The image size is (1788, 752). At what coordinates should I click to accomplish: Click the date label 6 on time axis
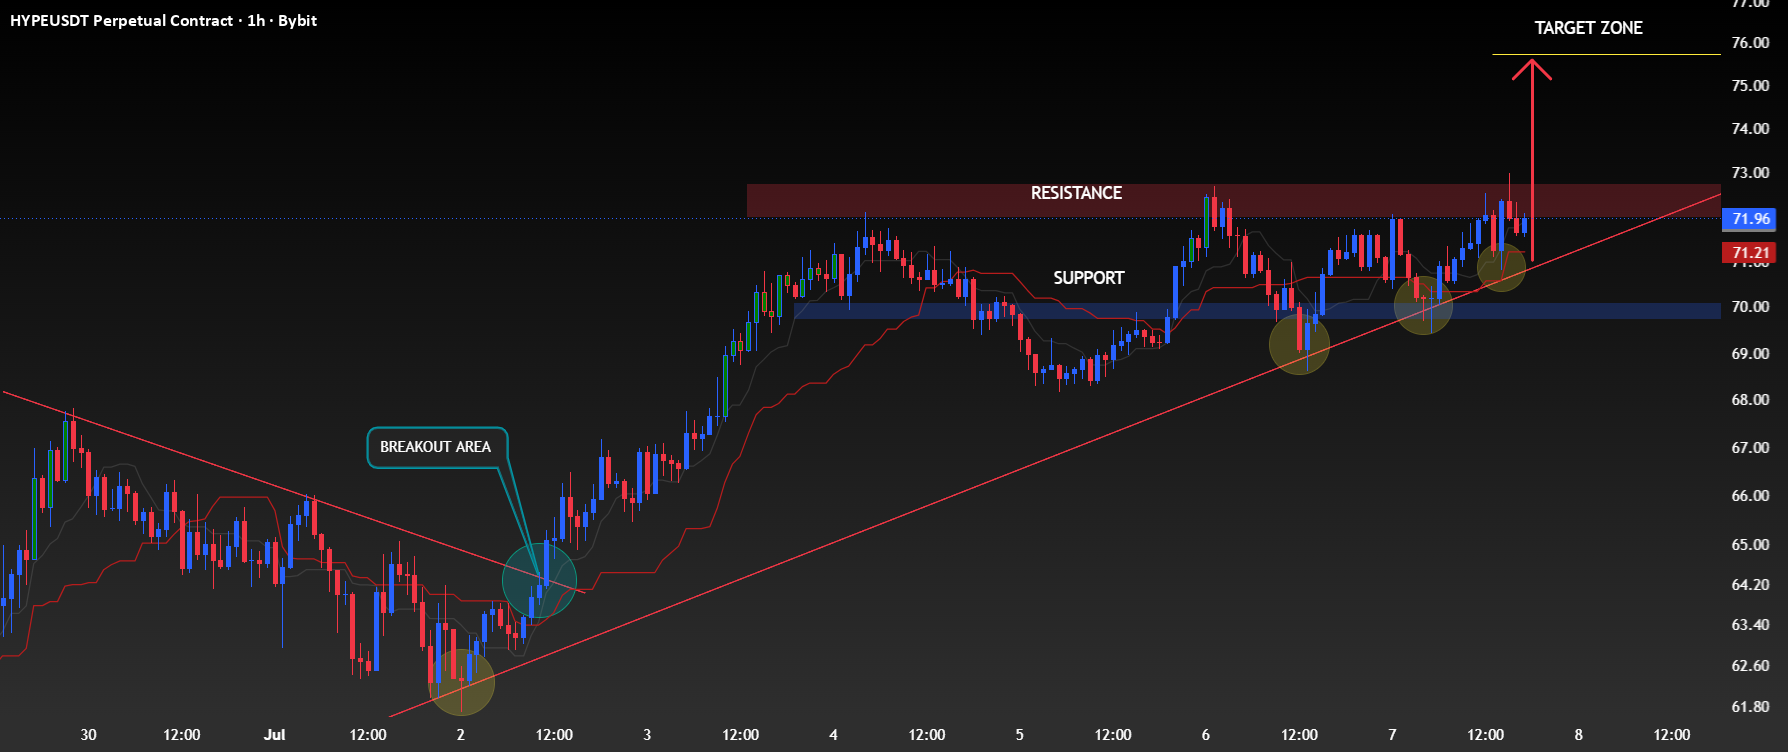pyautogui.click(x=1206, y=735)
